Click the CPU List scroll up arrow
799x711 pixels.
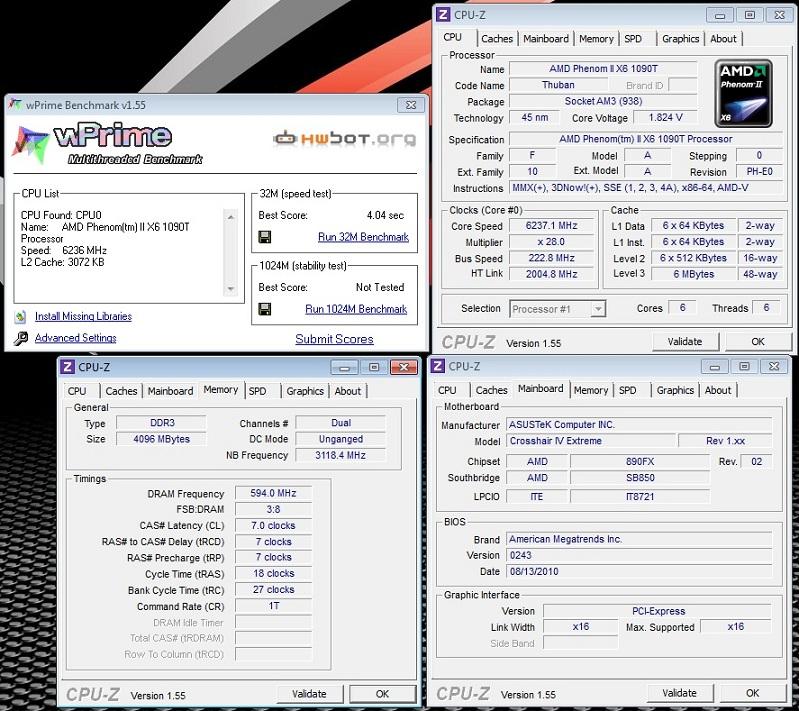[x=231, y=217]
